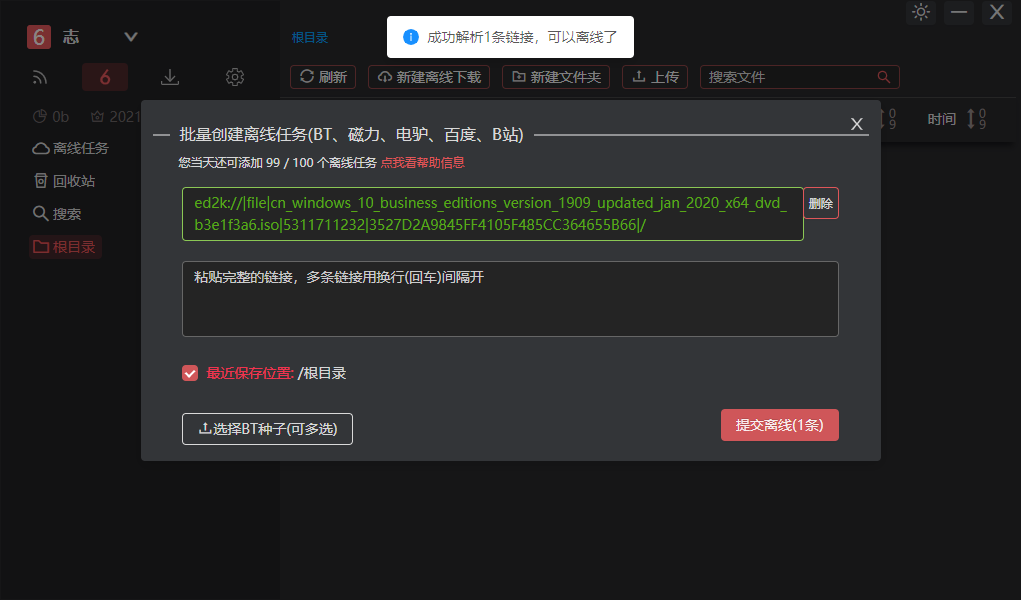Uncheck 最近保存位置 checkbox

pos(190,373)
